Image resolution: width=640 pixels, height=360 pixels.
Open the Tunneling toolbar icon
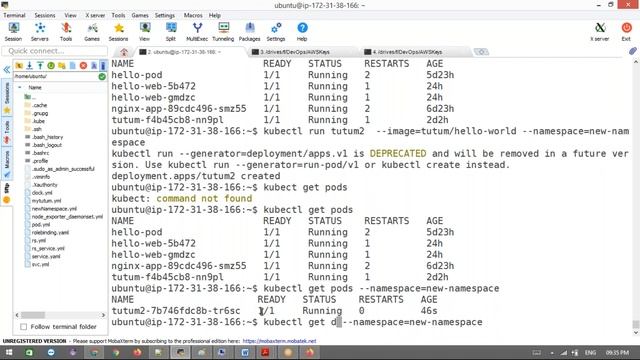223,32
